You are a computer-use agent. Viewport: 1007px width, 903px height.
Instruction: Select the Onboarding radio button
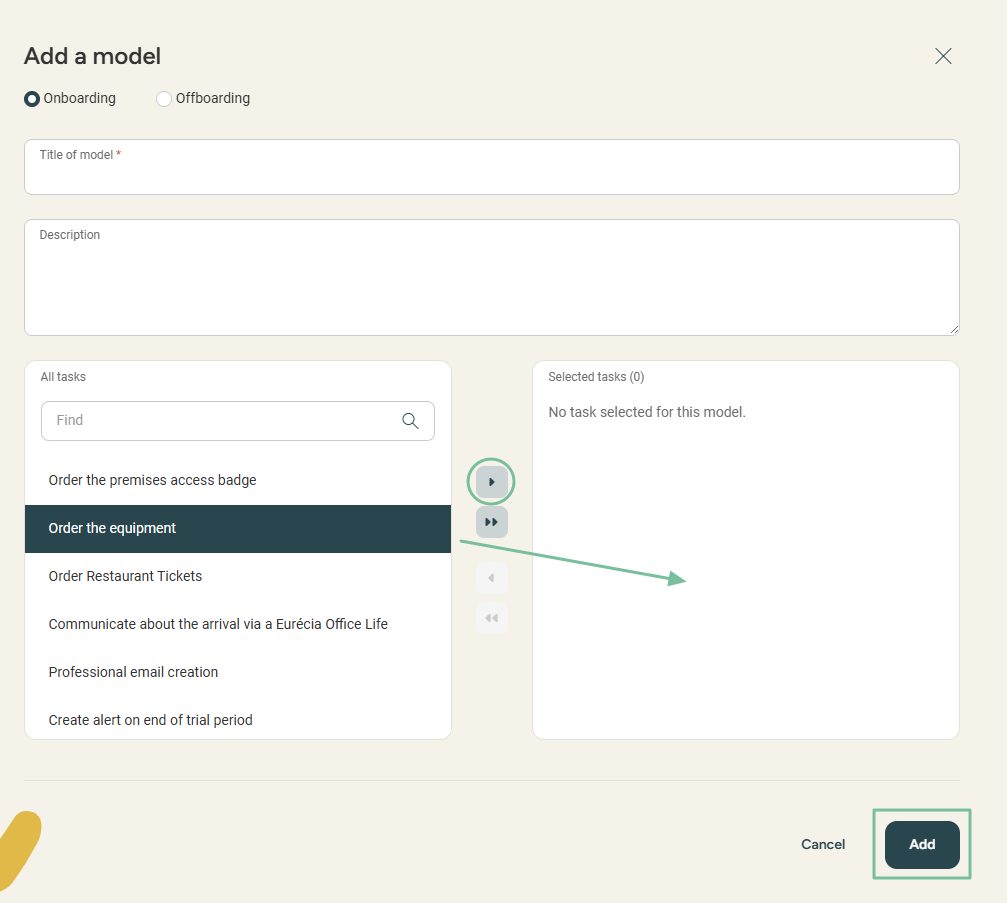(x=32, y=99)
